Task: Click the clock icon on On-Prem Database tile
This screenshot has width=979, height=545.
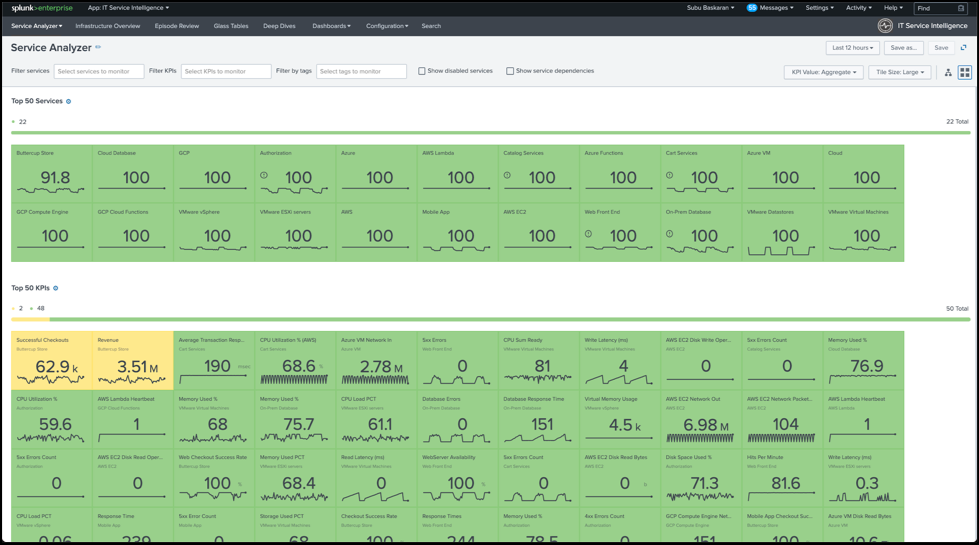Action: point(669,234)
